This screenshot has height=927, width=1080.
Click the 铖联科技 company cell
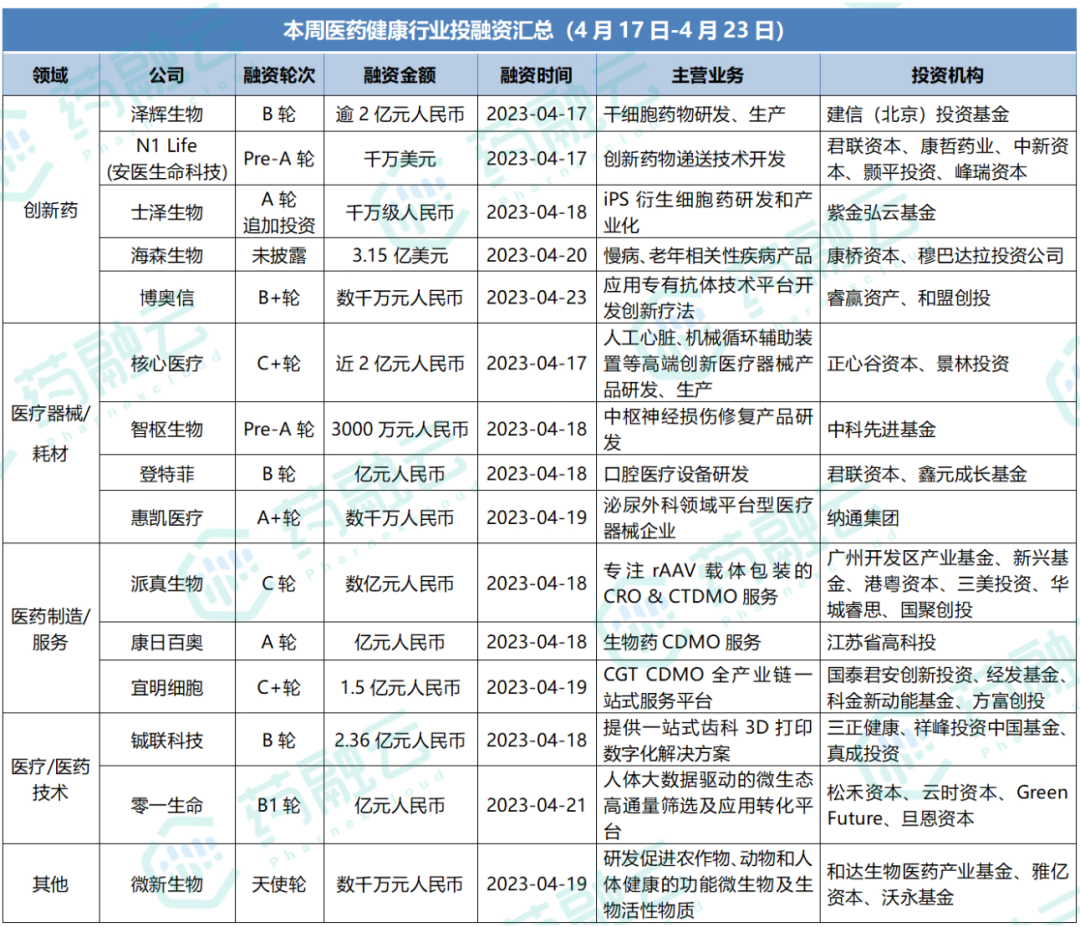[167, 740]
